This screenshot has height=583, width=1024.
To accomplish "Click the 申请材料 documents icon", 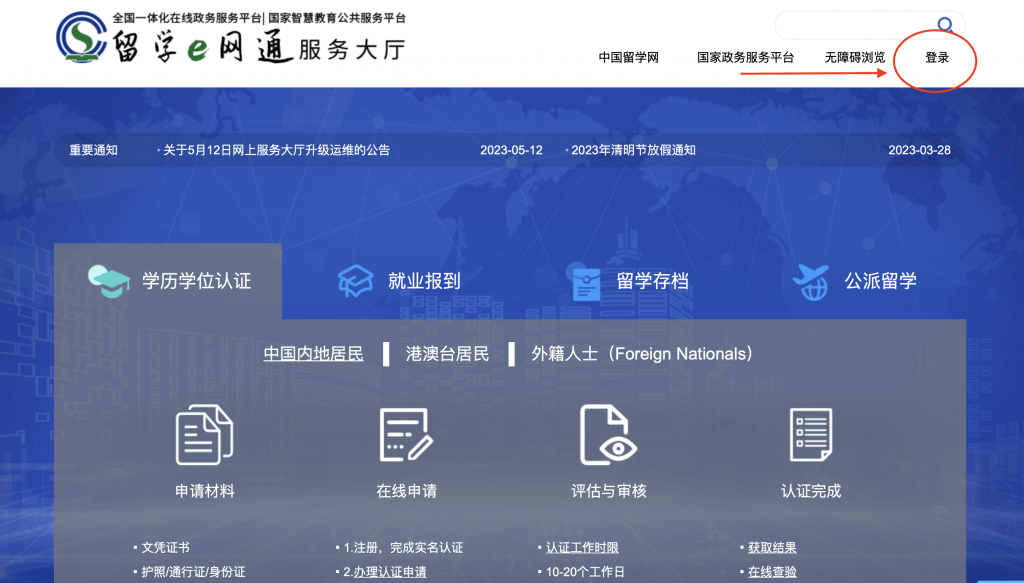I will 204,435.
